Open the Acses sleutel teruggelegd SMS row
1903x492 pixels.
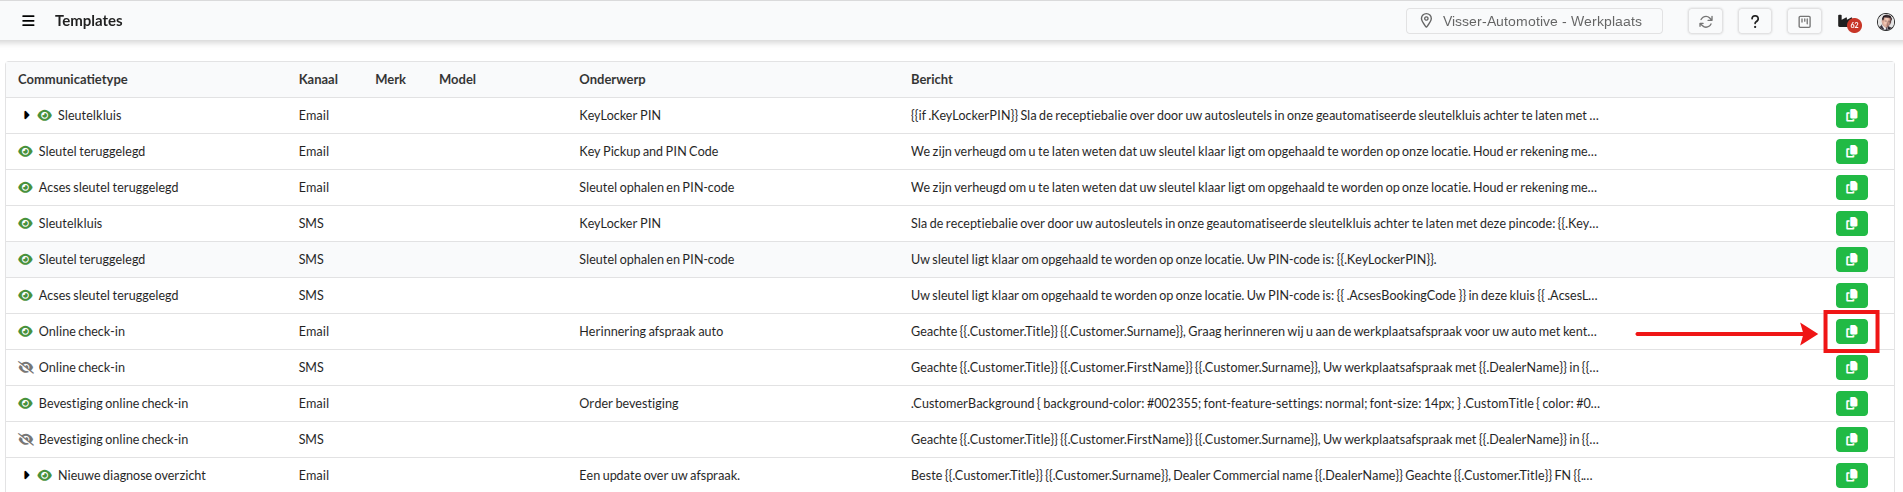pos(108,296)
